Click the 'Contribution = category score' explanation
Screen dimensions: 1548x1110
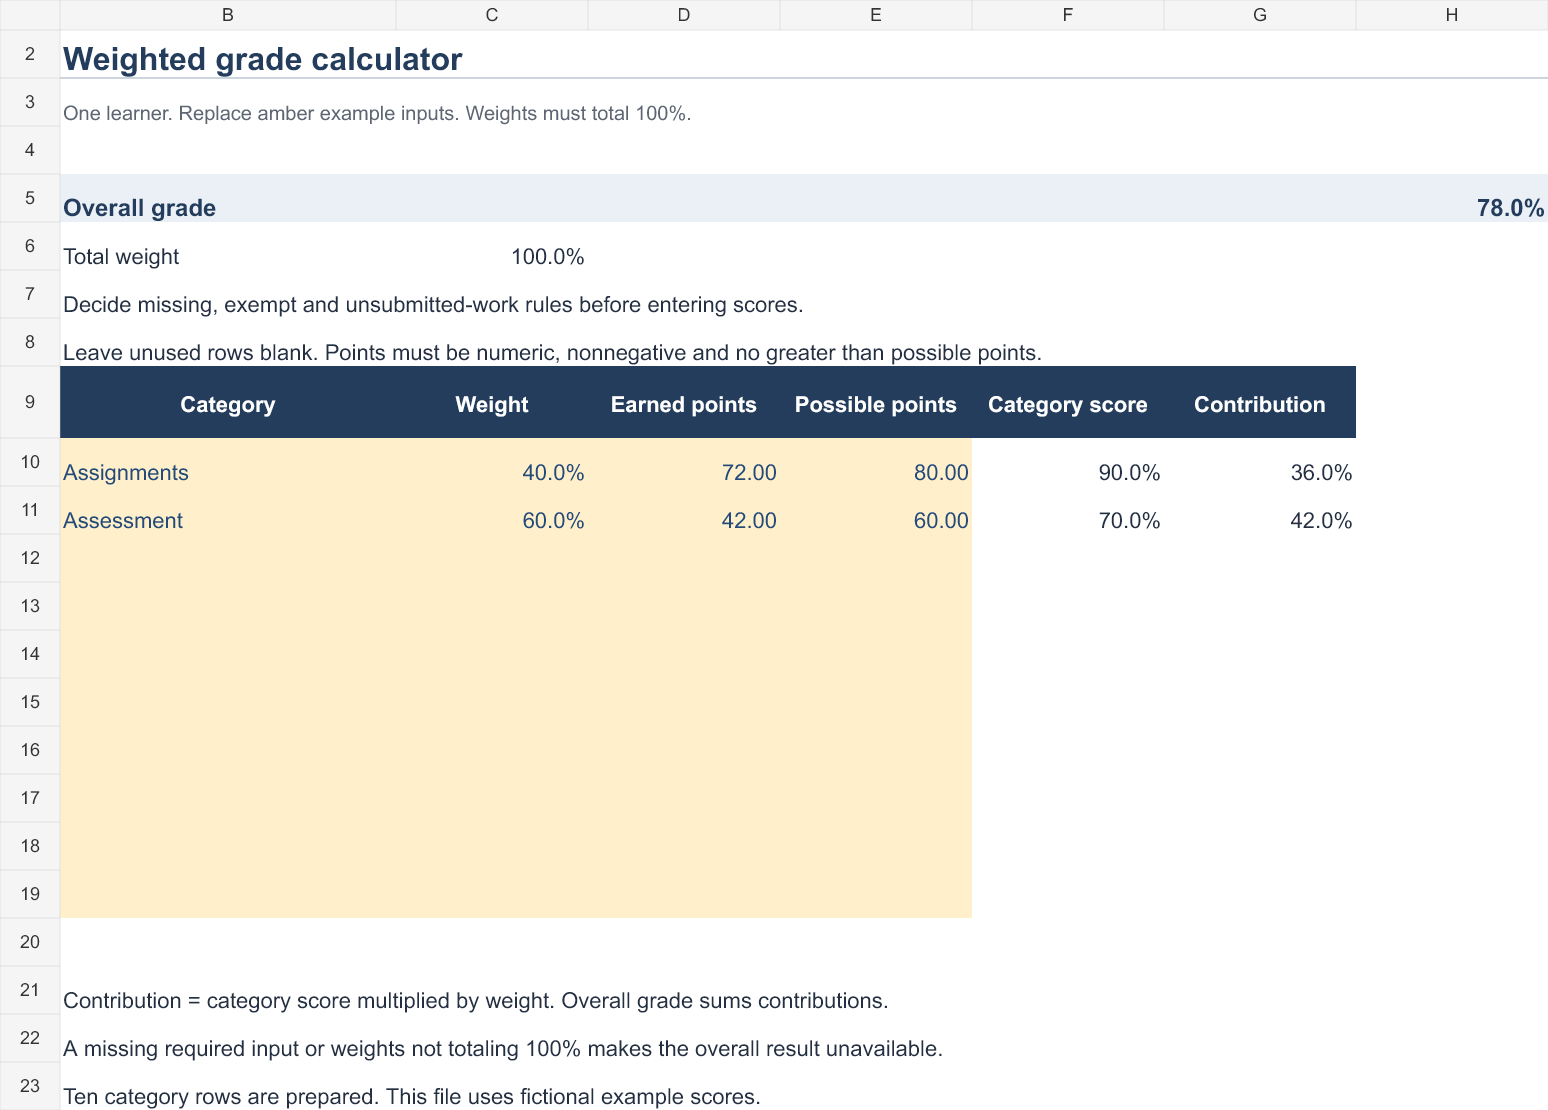point(475,1001)
